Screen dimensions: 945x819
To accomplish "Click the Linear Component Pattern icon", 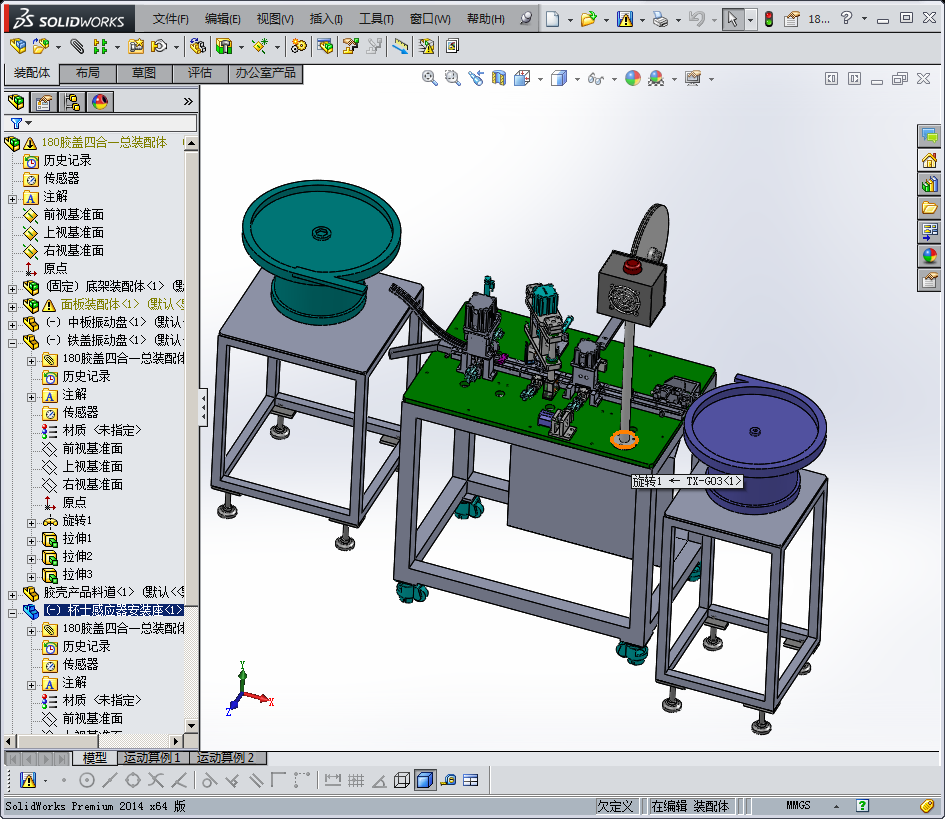I will 101,46.
